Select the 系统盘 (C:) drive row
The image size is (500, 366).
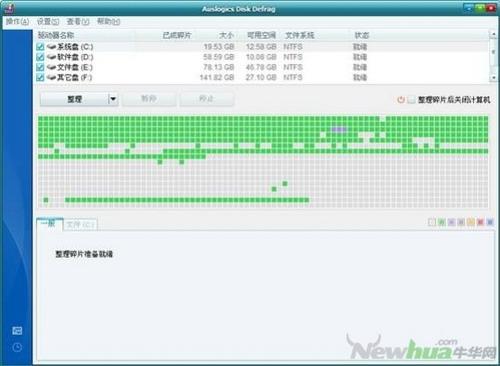pos(262,47)
